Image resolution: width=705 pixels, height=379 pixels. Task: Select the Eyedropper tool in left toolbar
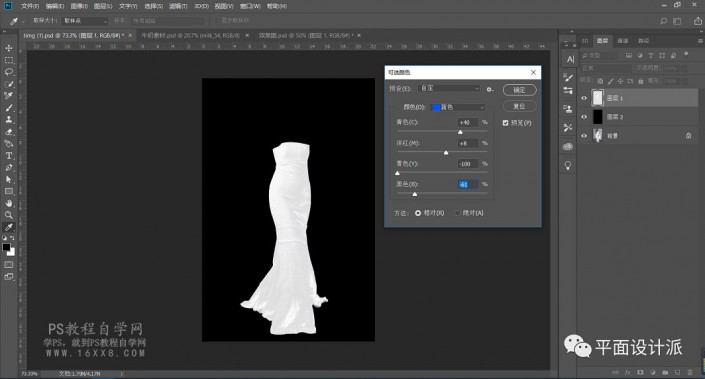[x=9, y=227]
